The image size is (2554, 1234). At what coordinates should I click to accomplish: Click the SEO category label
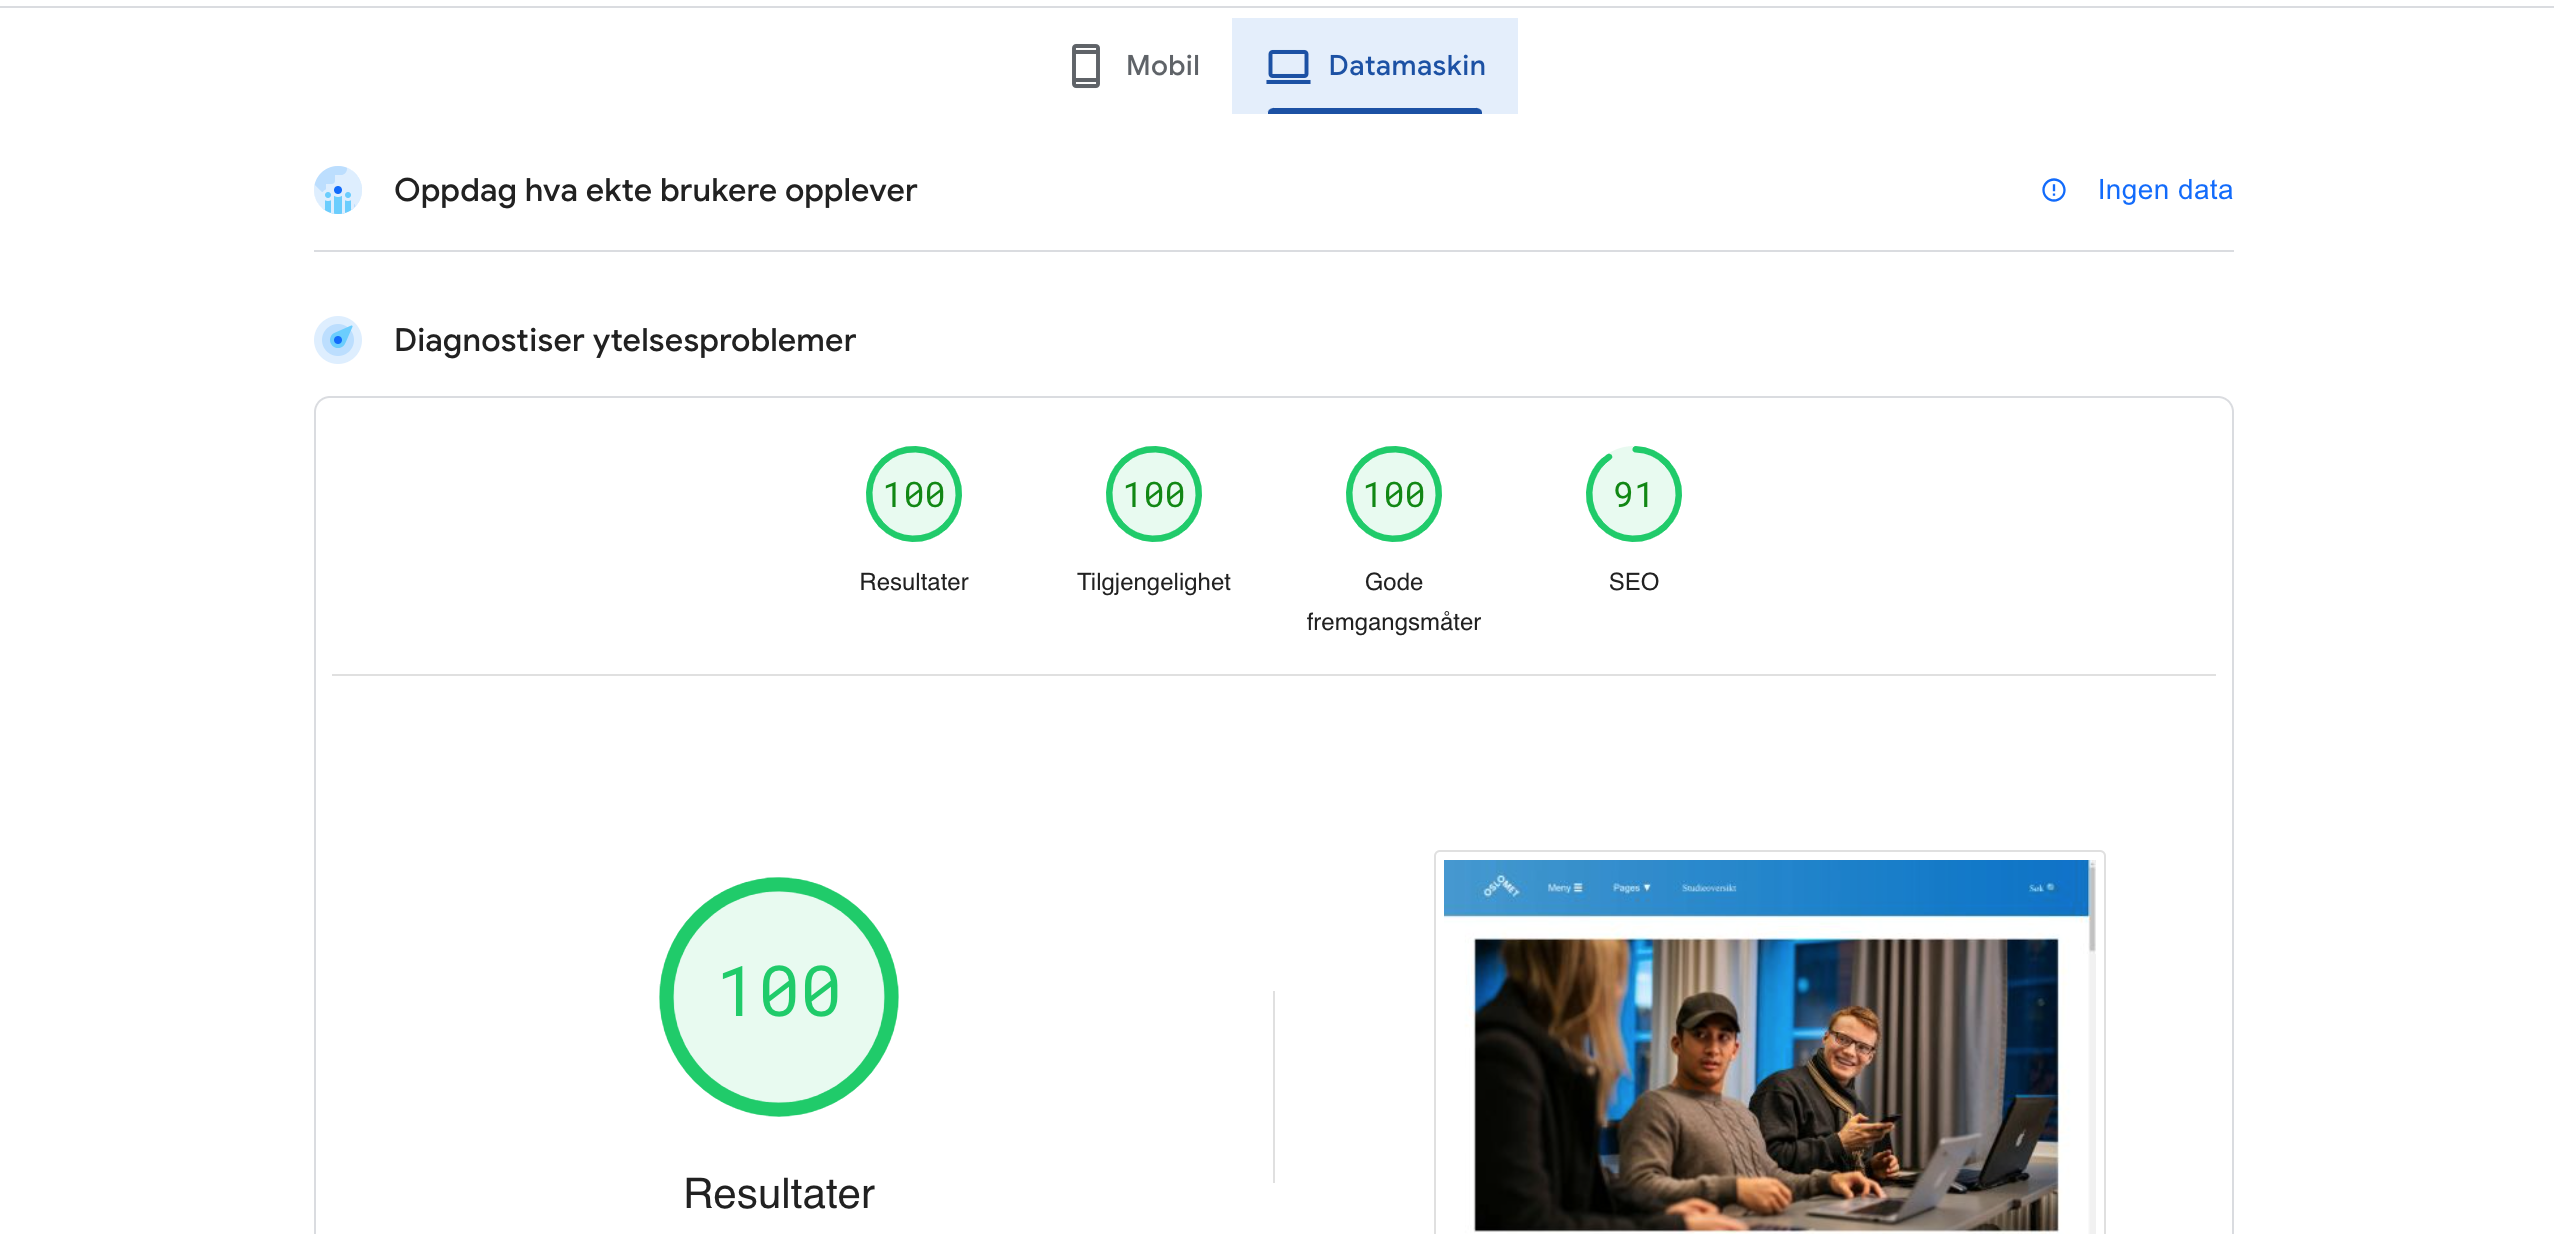(x=1633, y=582)
